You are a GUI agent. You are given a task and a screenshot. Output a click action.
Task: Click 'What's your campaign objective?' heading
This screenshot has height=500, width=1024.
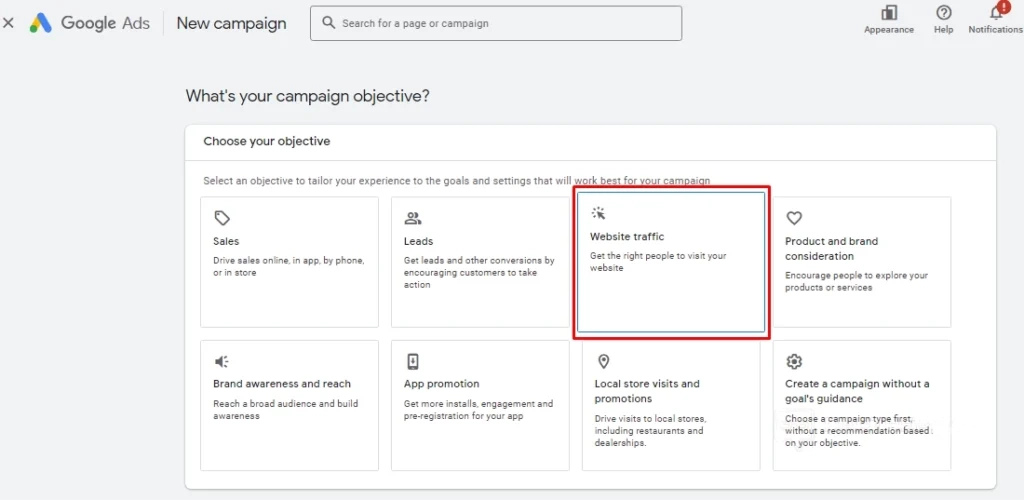point(308,96)
